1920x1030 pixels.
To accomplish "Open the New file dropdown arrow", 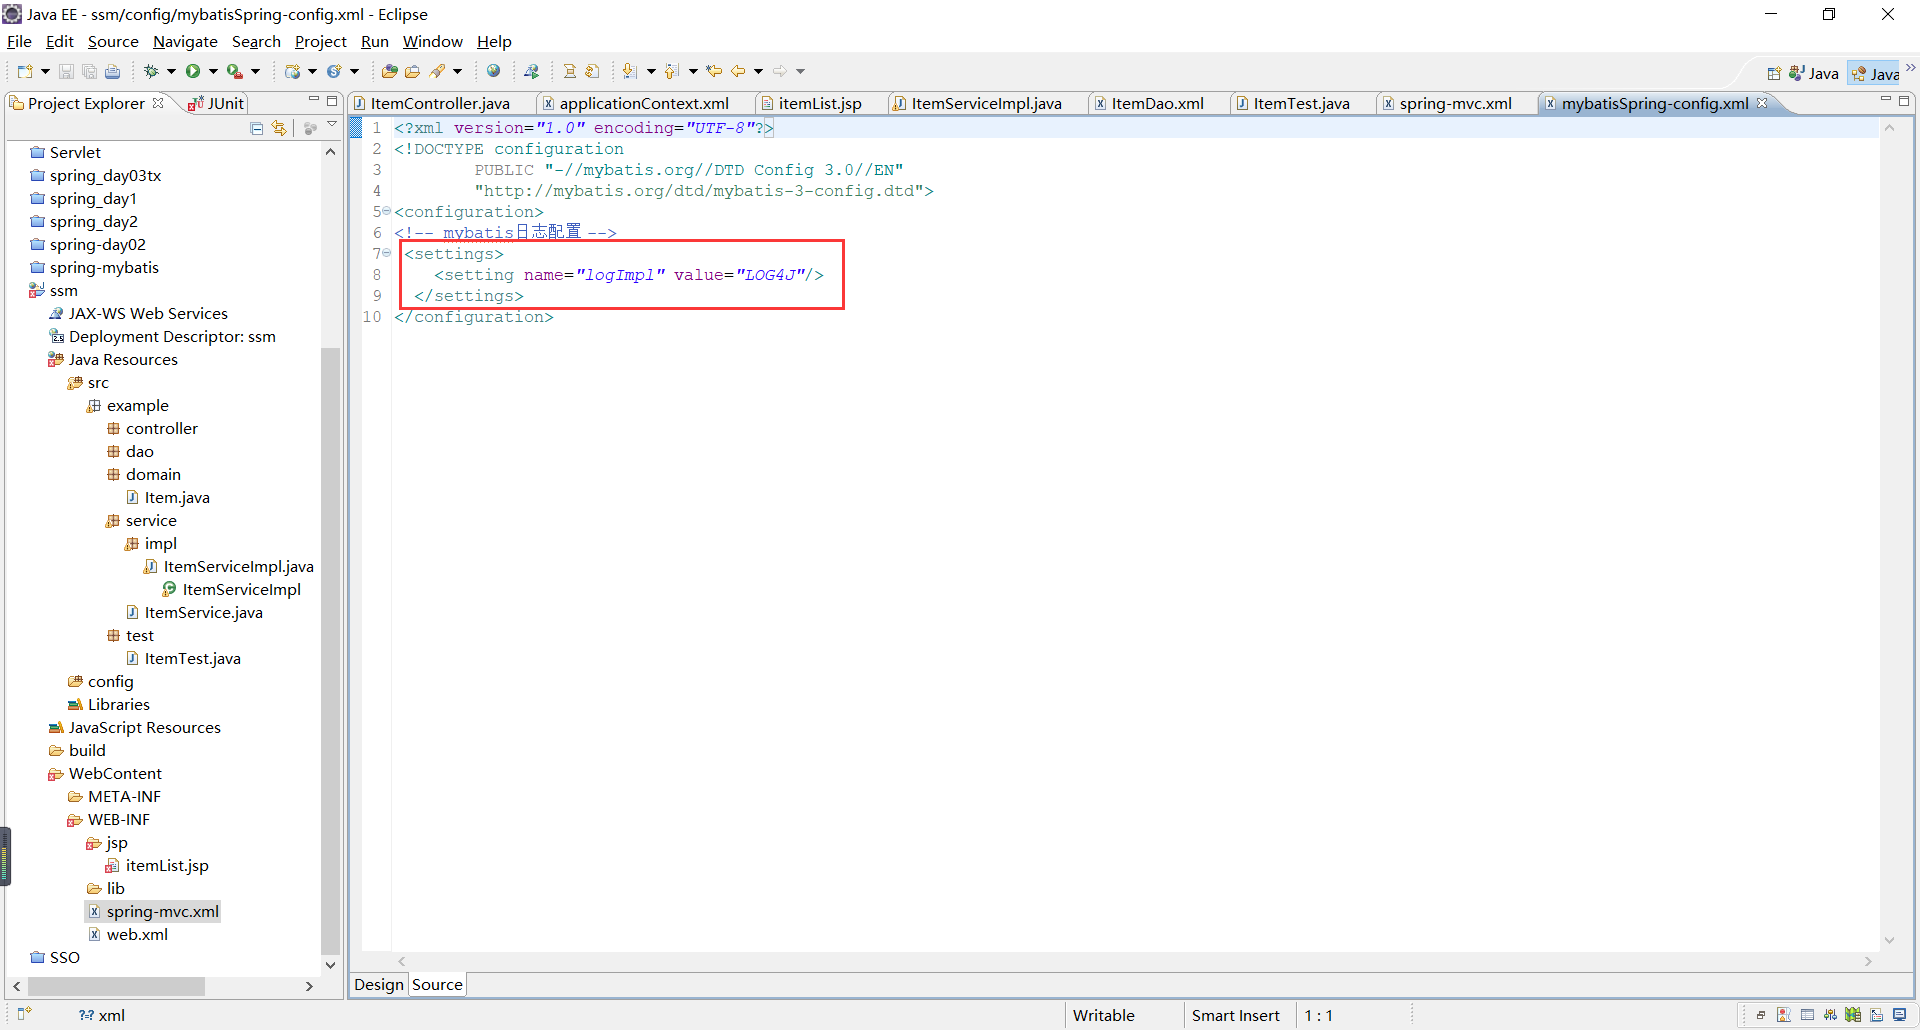I will pyautogui.click(x=45, y=71).
